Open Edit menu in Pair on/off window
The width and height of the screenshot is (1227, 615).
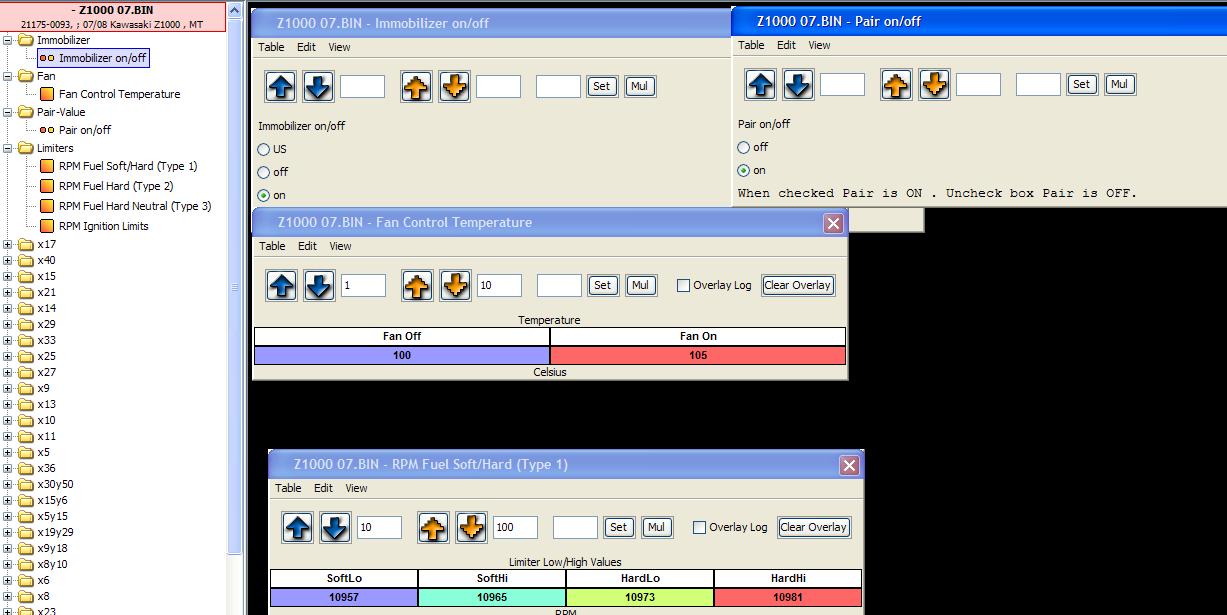coord(786,45)
